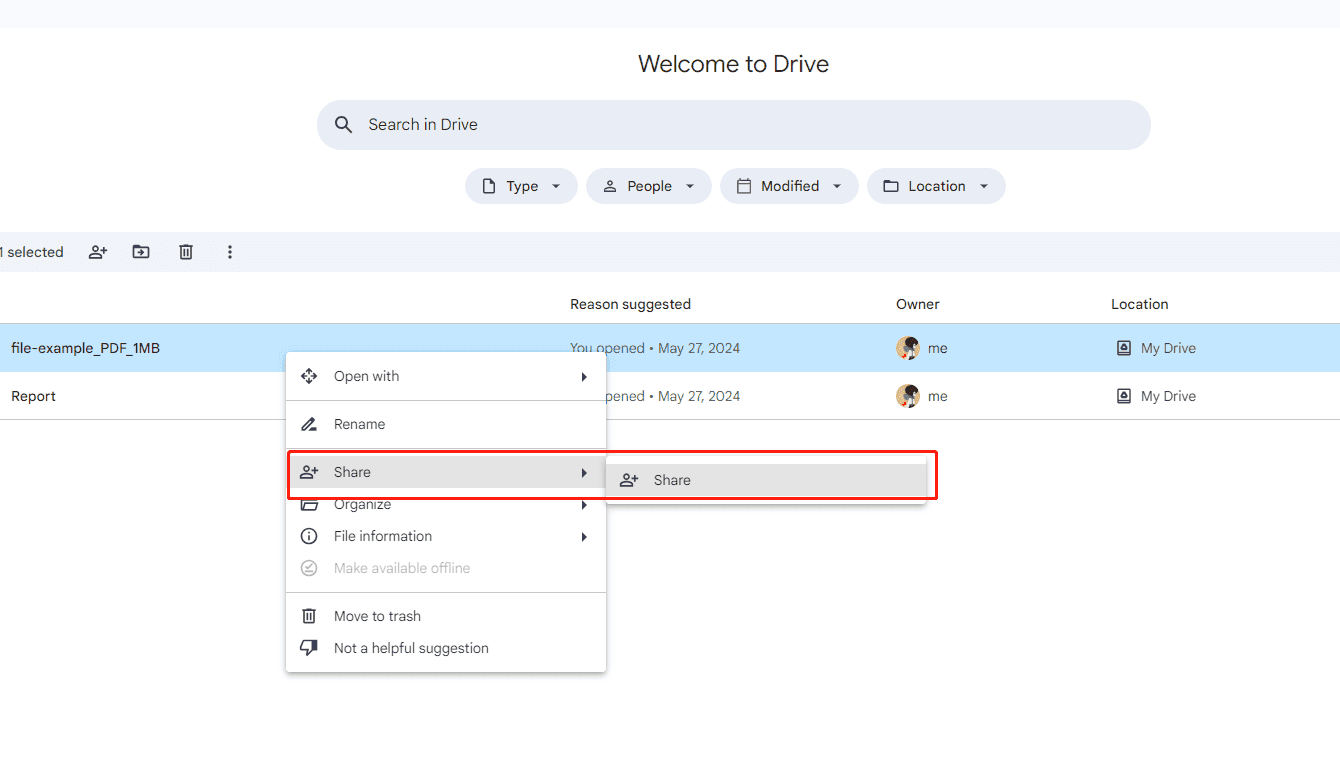Image resolution: width=1340 pixels, height=765 pixels.
Task: Click the owner avatar in file-example_PDF_1MB row
Action: pyautogui.click(x=908, y=348)
